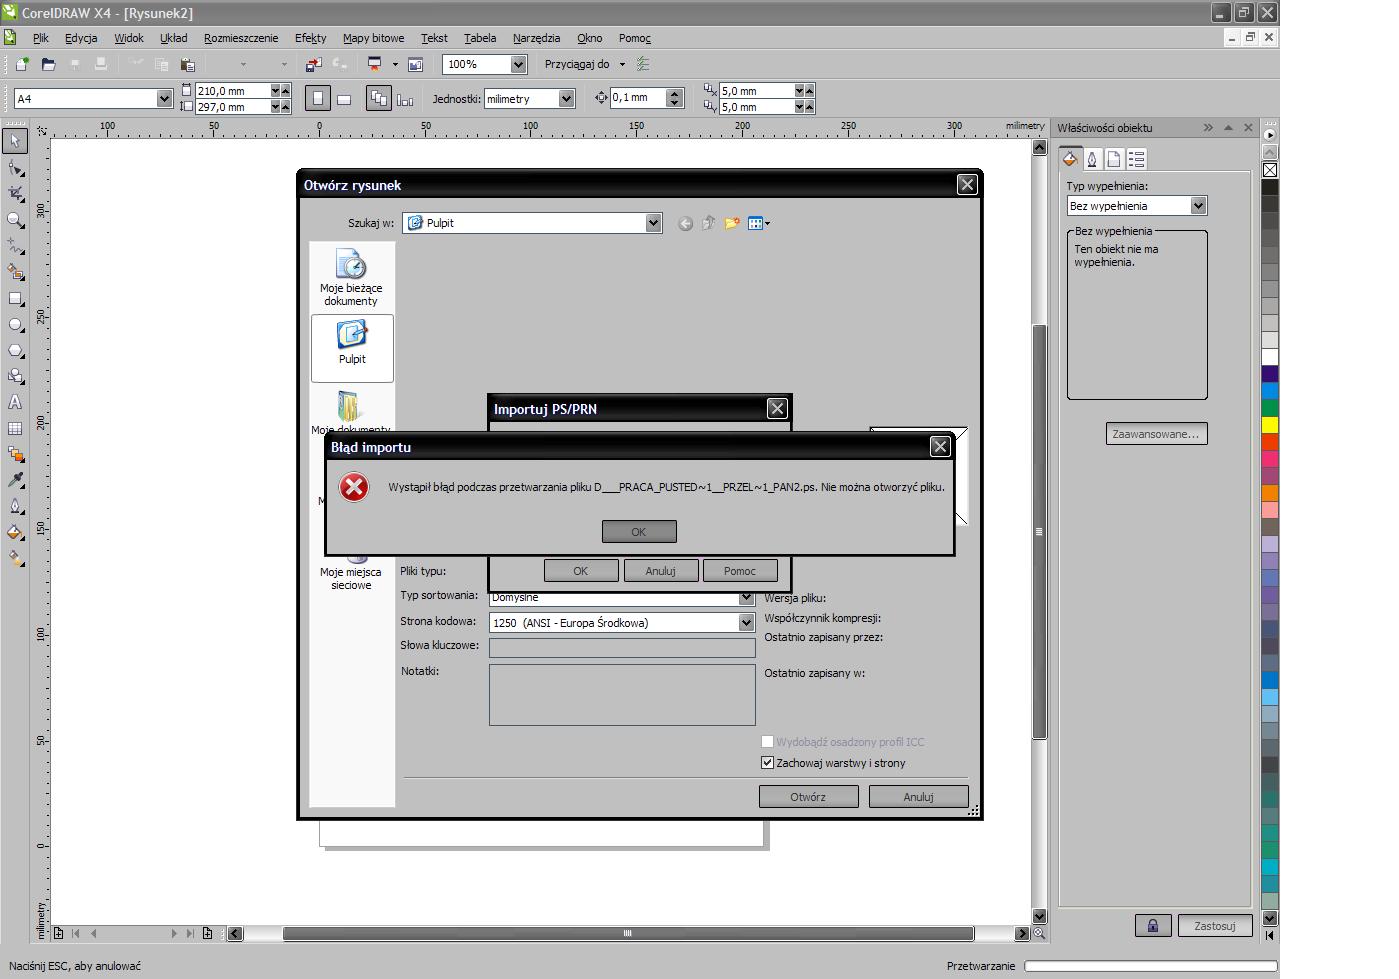
Task: Open the Efekty menu
Action: pyautogui.click(x=310, y=38)
